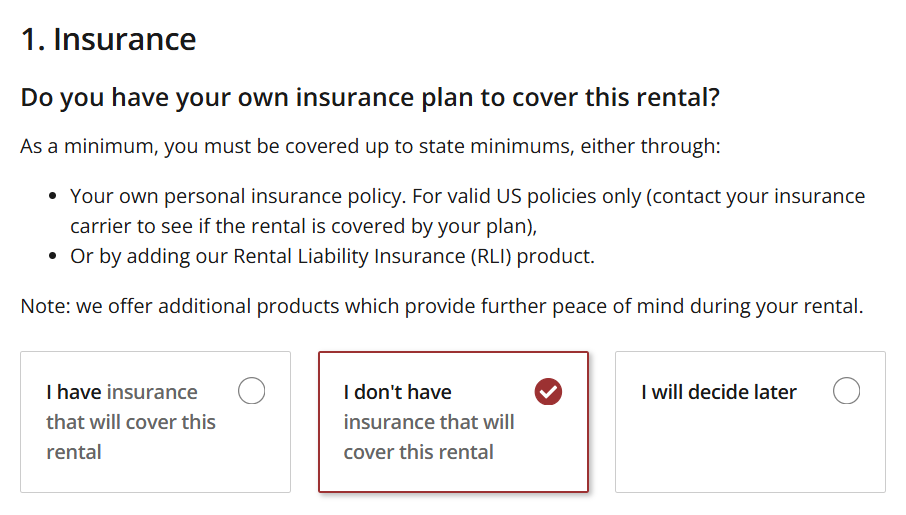906x515 pixels.
Task: Click the "Do you have your own insurance plan" heading
Action: tap(370, 98)
